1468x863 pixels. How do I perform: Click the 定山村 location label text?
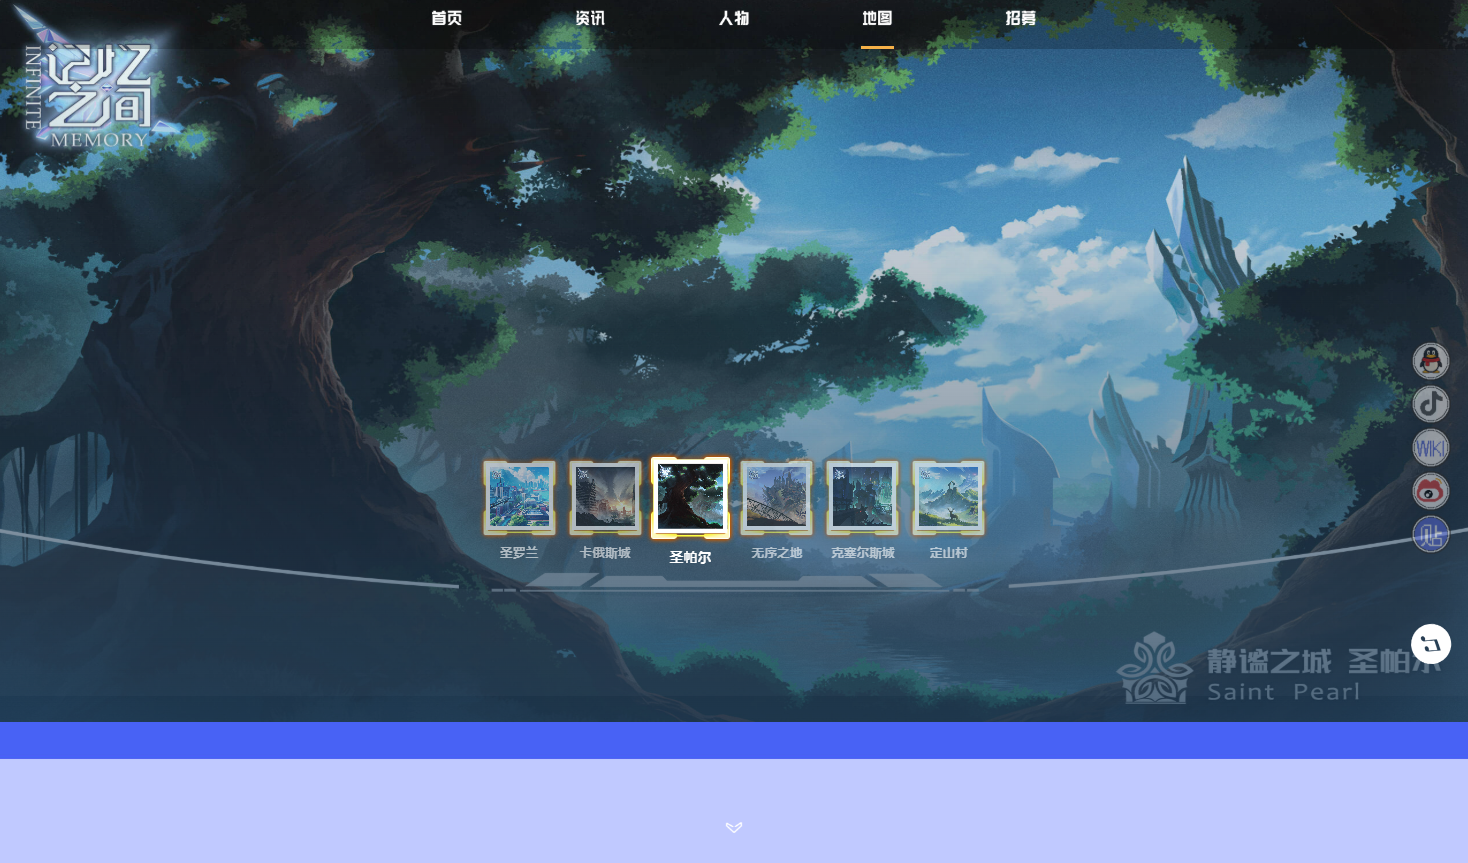coord(948,553)
